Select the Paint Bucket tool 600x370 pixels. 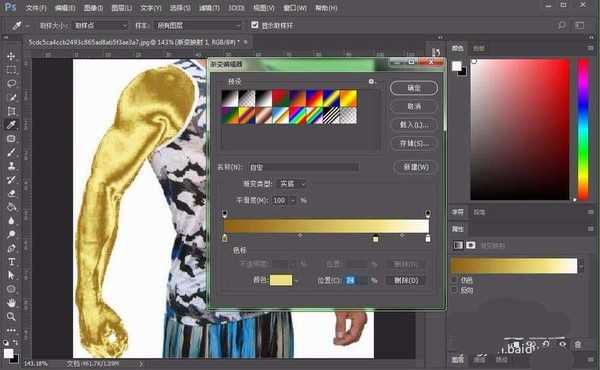coord(11,207)
